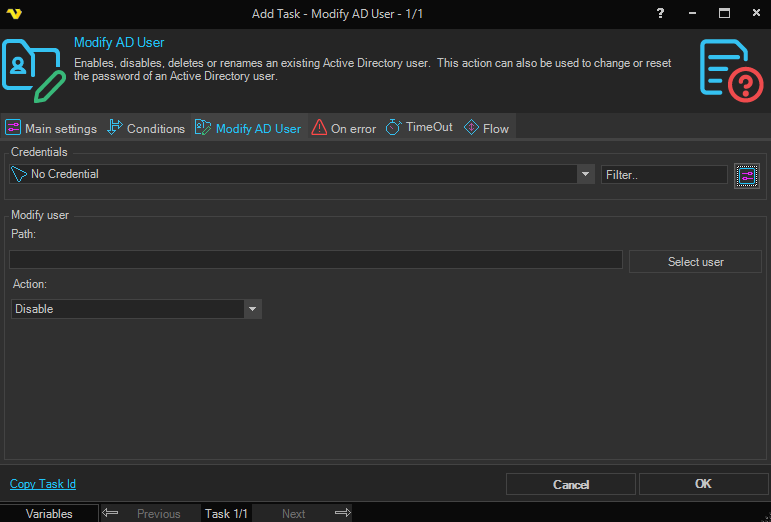Click the application logo in title bar
The width and height of the screenshot is (771, 522).
pos(14,13)
